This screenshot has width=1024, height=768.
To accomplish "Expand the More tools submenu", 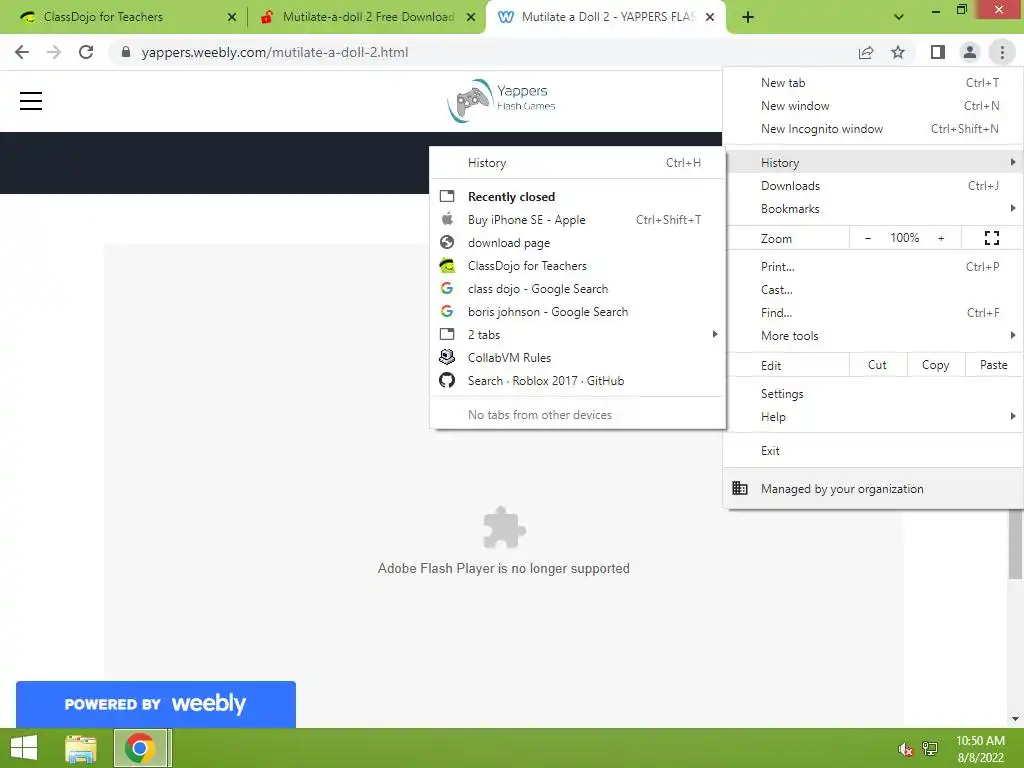I will point(873,336).
